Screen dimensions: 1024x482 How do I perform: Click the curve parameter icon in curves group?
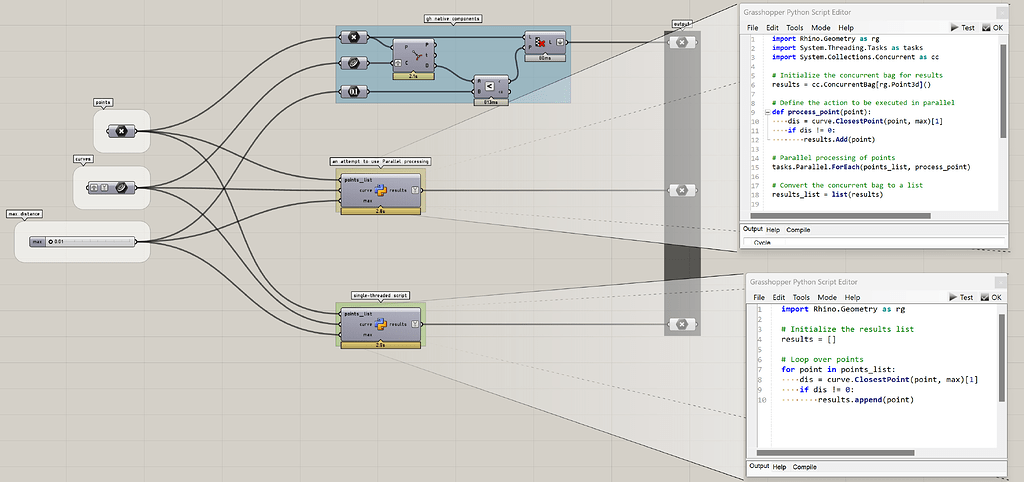pyautogui.click(x=121, y=188)
